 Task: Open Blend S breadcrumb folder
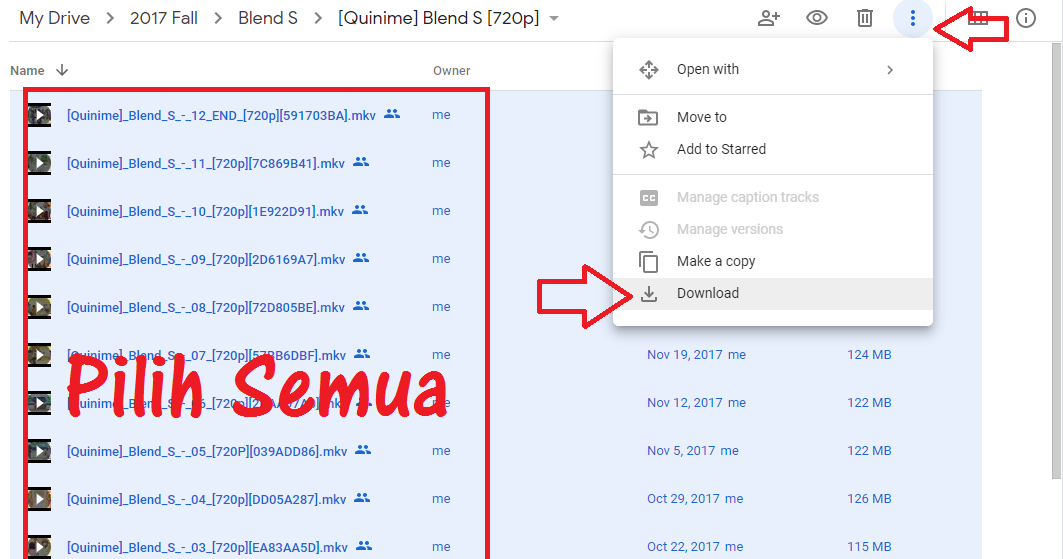[268, 18]
